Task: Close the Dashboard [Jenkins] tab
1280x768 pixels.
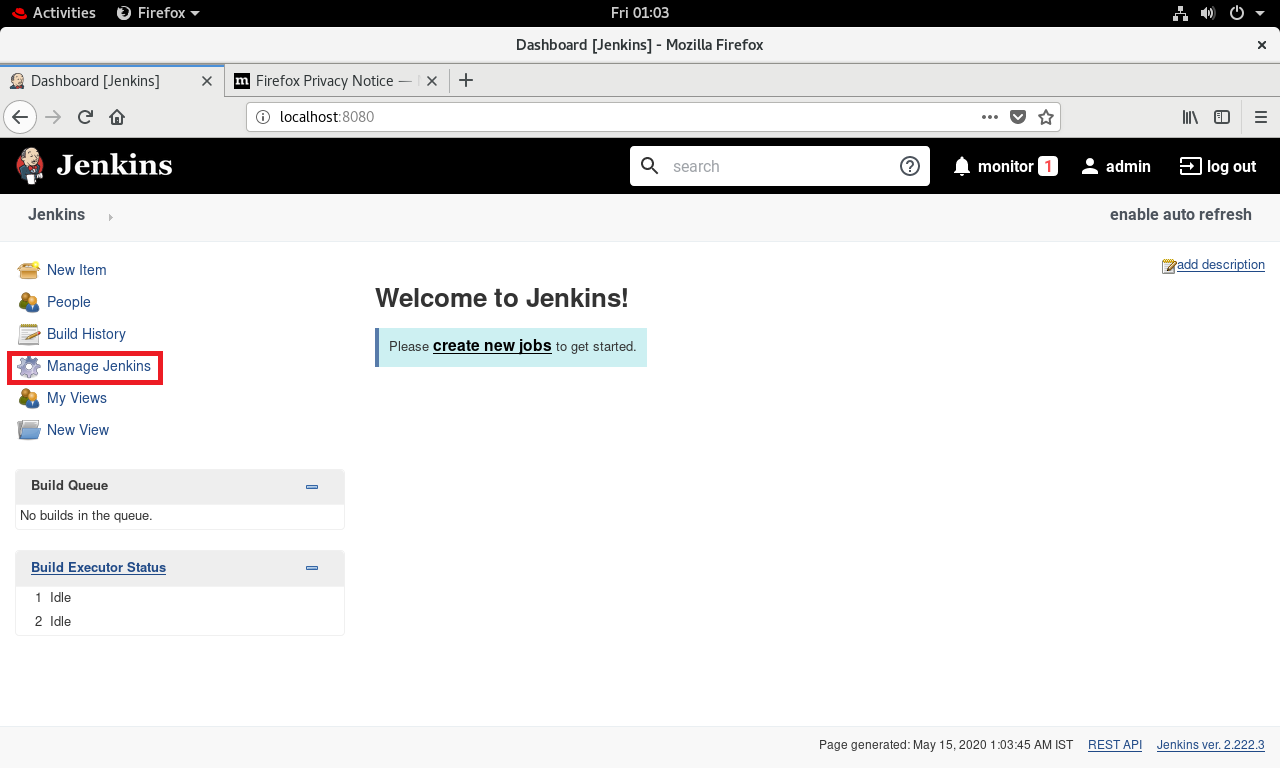Action: click(x=207, y=81)
